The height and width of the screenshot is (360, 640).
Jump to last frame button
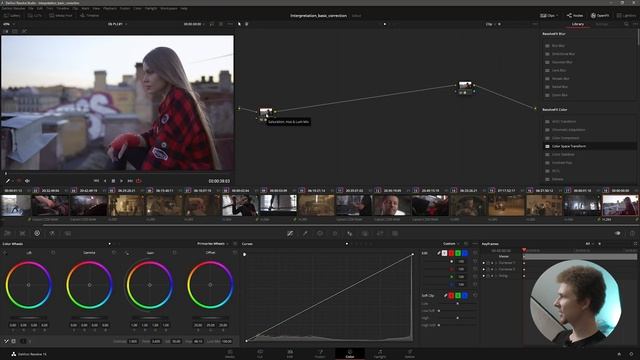(130, 181)
